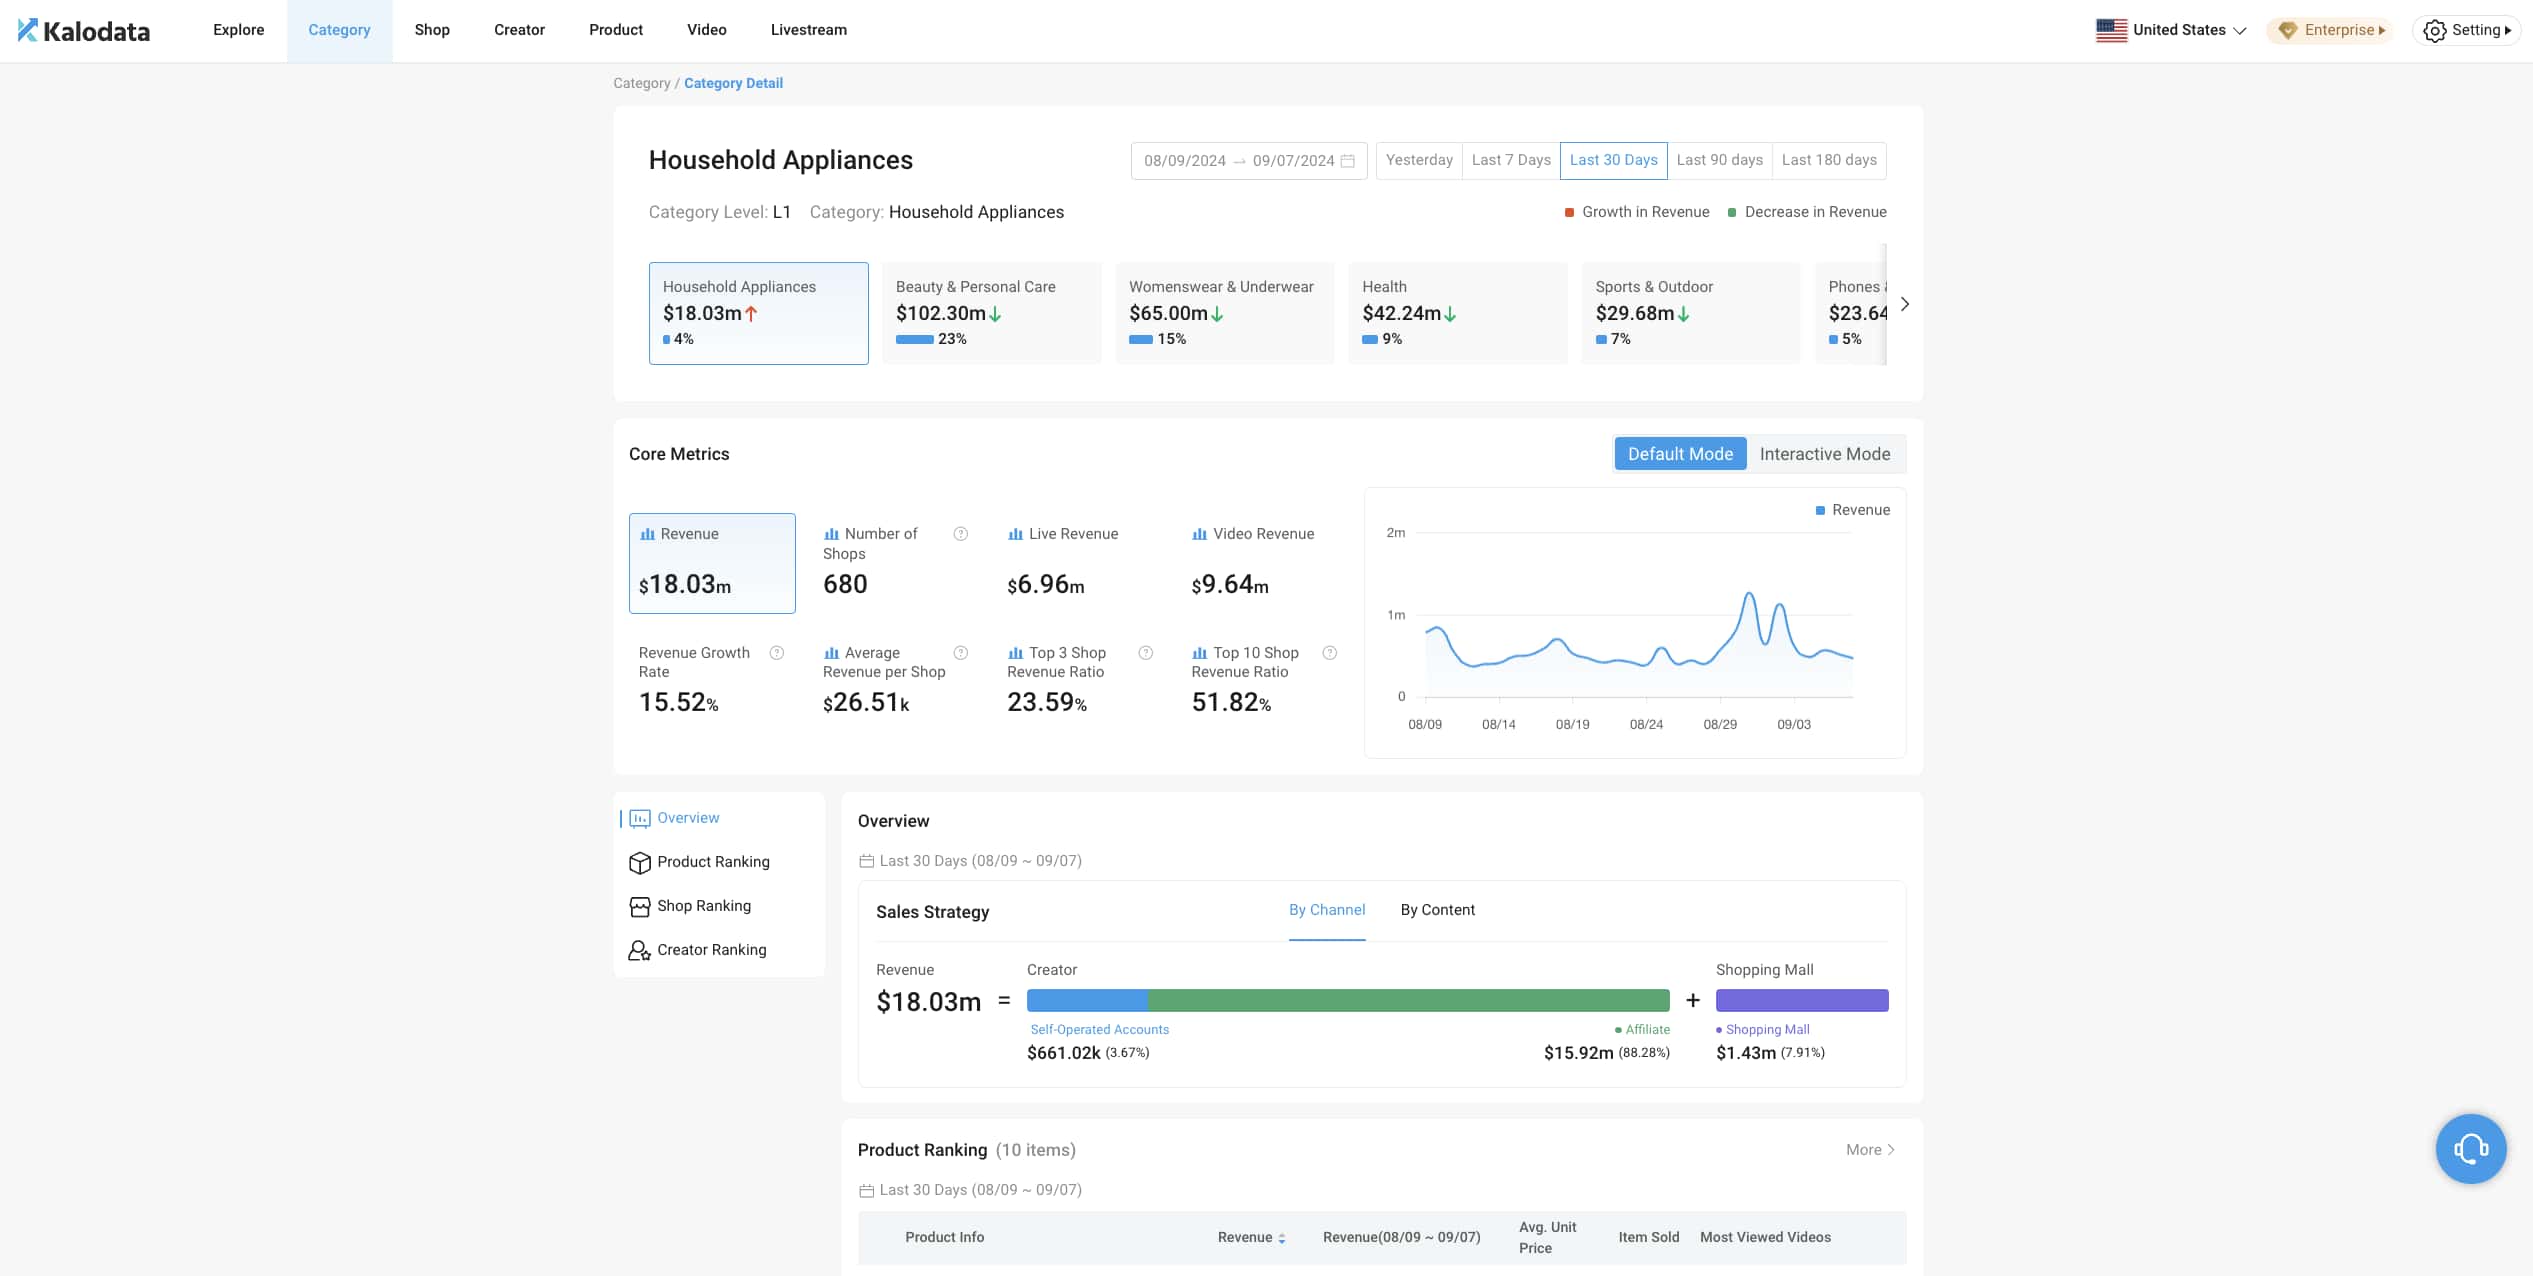Click the Creator Ranking person icon
The height and width of the screenshot is (1276, 2533).
point(639,950)
